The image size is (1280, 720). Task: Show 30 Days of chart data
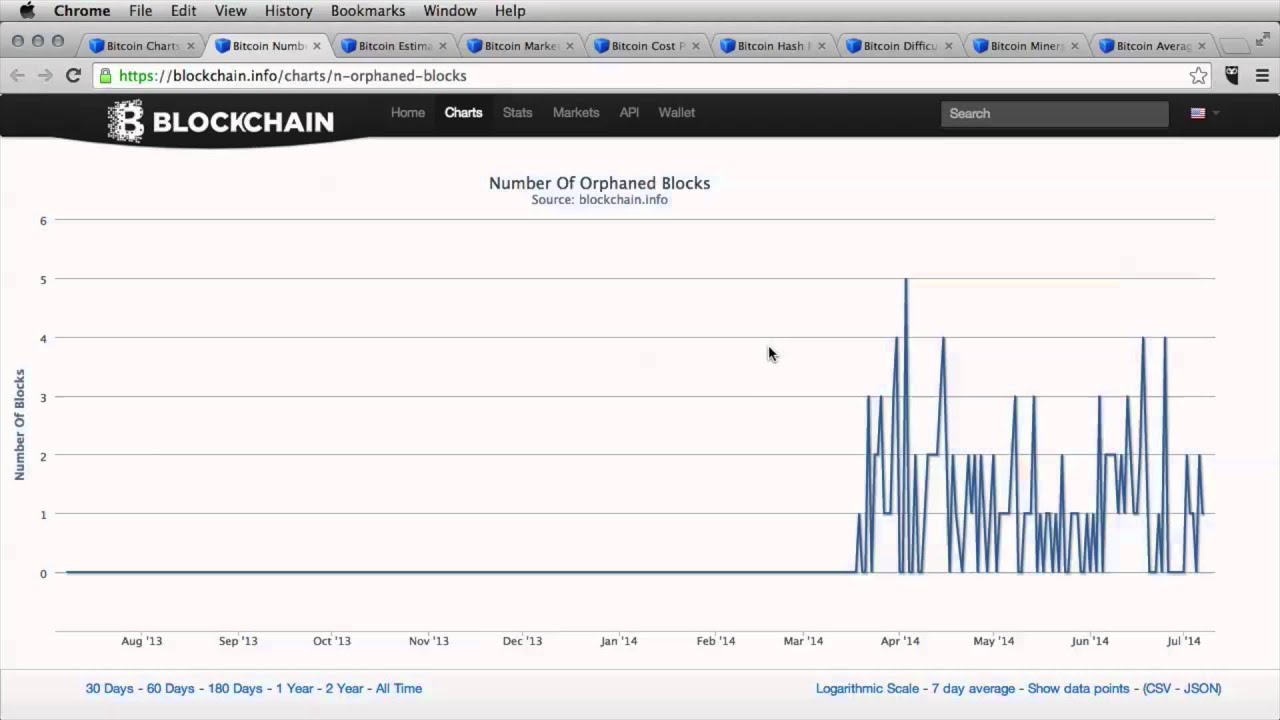(x=111, y=688)
